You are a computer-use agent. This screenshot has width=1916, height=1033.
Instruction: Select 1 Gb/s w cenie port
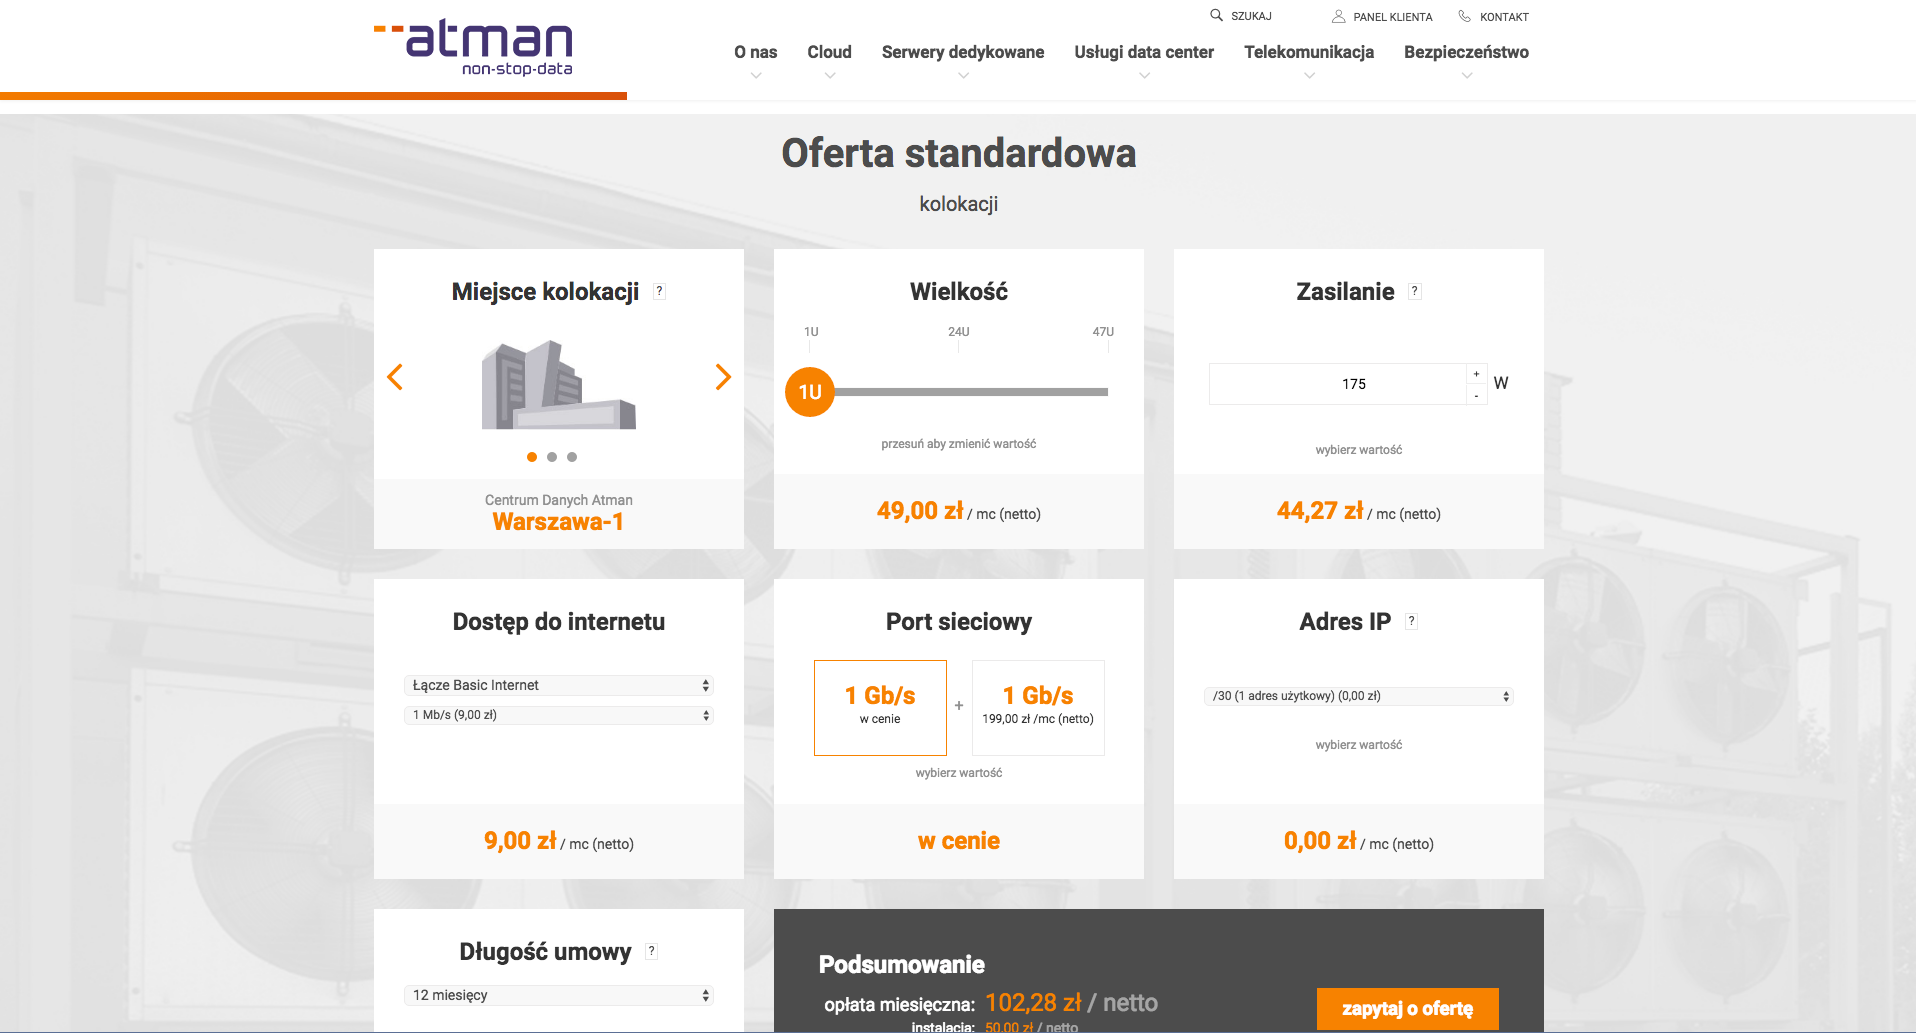(880, 708)
